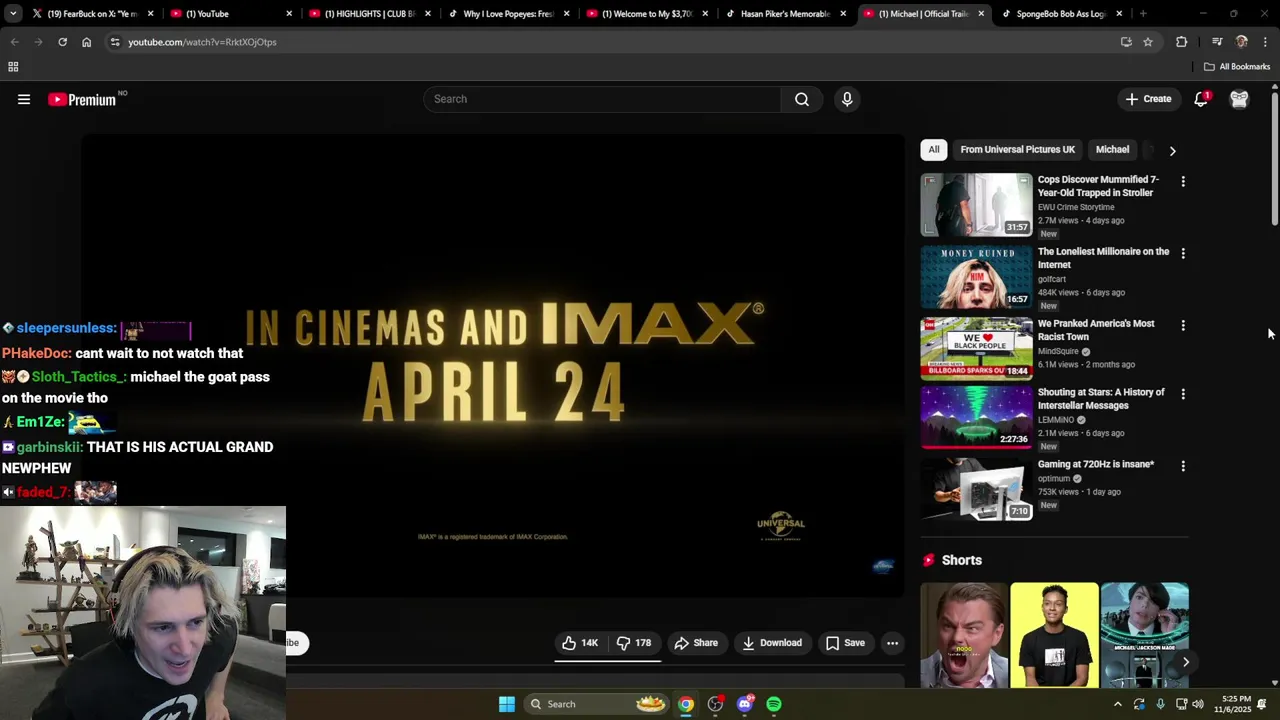View site information icon in address bar
1280x720 pixels.
(x=115, y=42)
